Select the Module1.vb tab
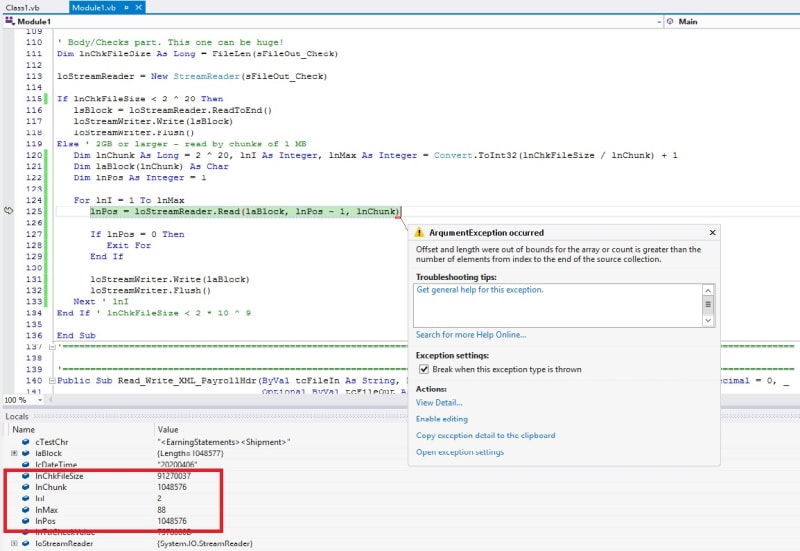 (94, 8)
